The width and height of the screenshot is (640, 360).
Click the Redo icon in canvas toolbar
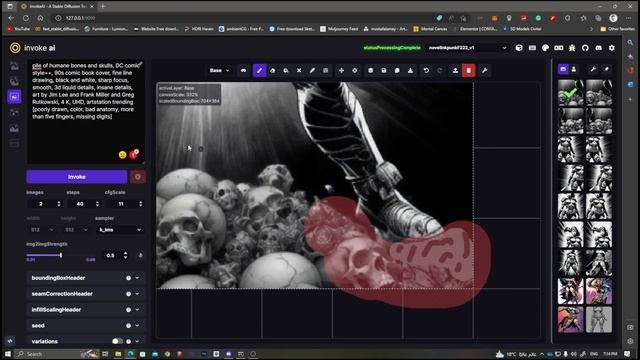(440, 71)
